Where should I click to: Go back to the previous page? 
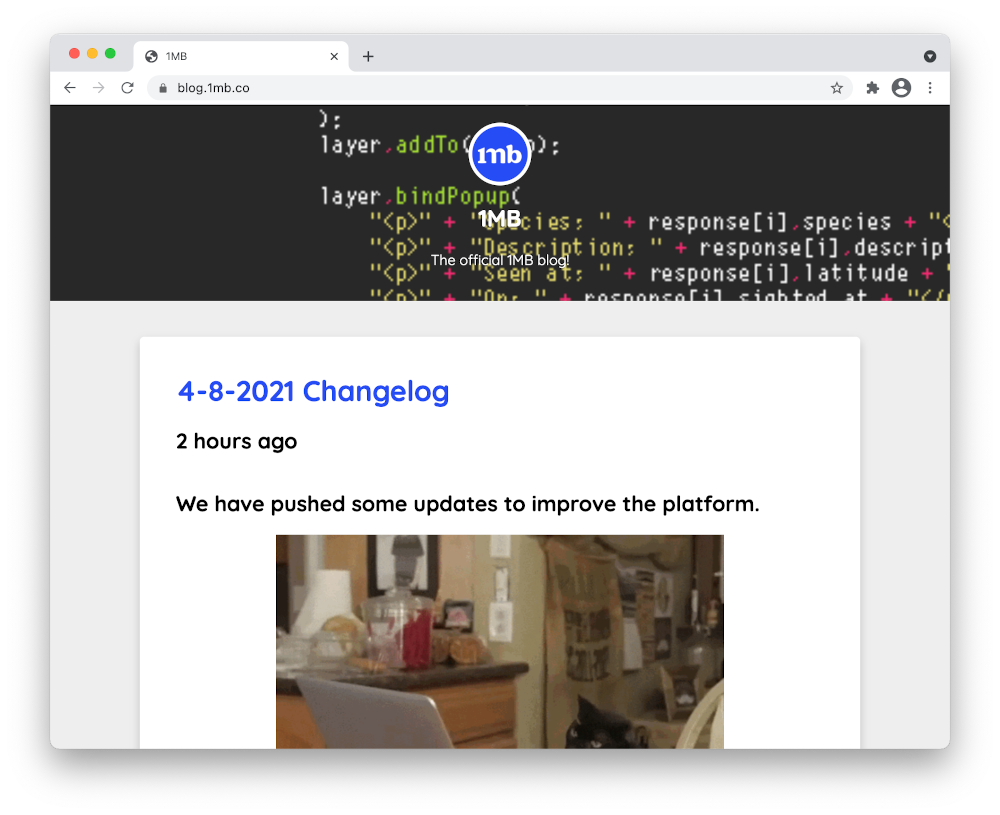pyautogui.click(x=69, y=88)
